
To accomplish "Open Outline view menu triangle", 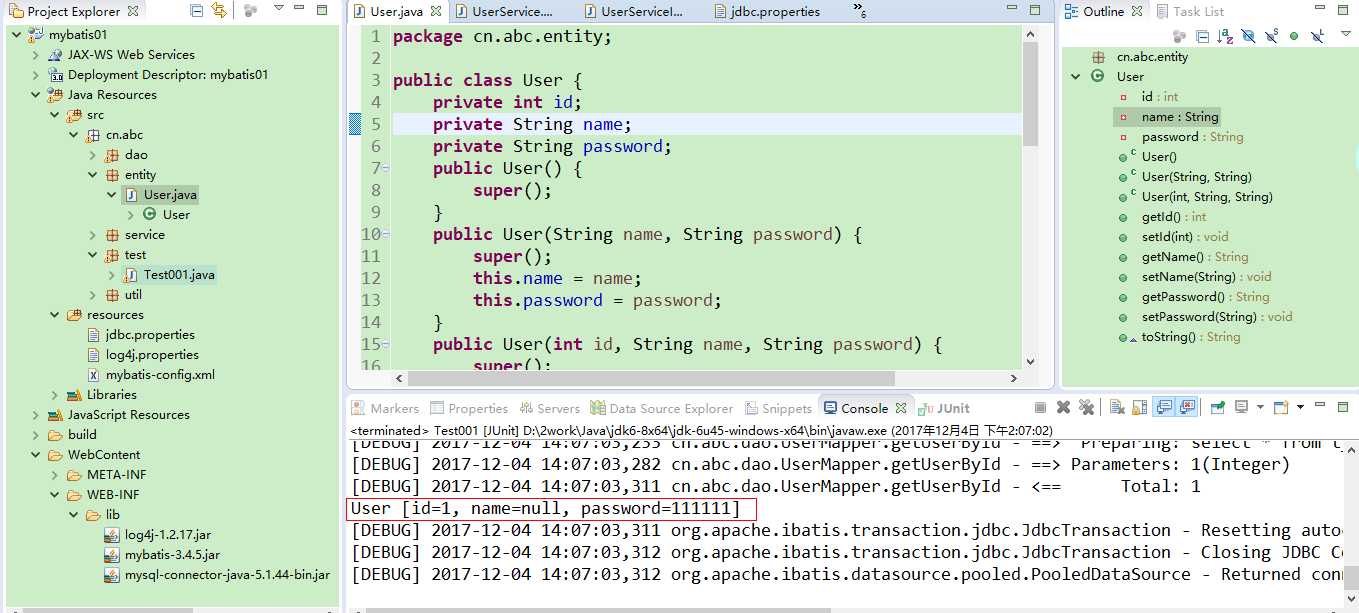I will click(x=1346, y=34).
